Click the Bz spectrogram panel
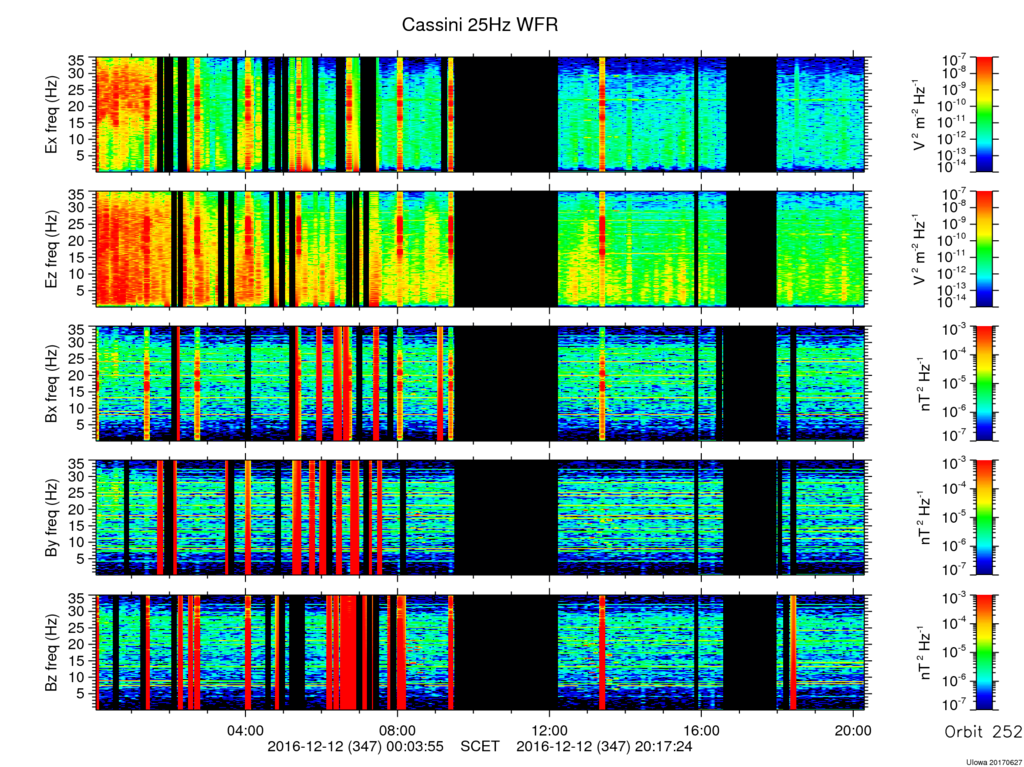 pyautogui.click(x=481, y=653)
